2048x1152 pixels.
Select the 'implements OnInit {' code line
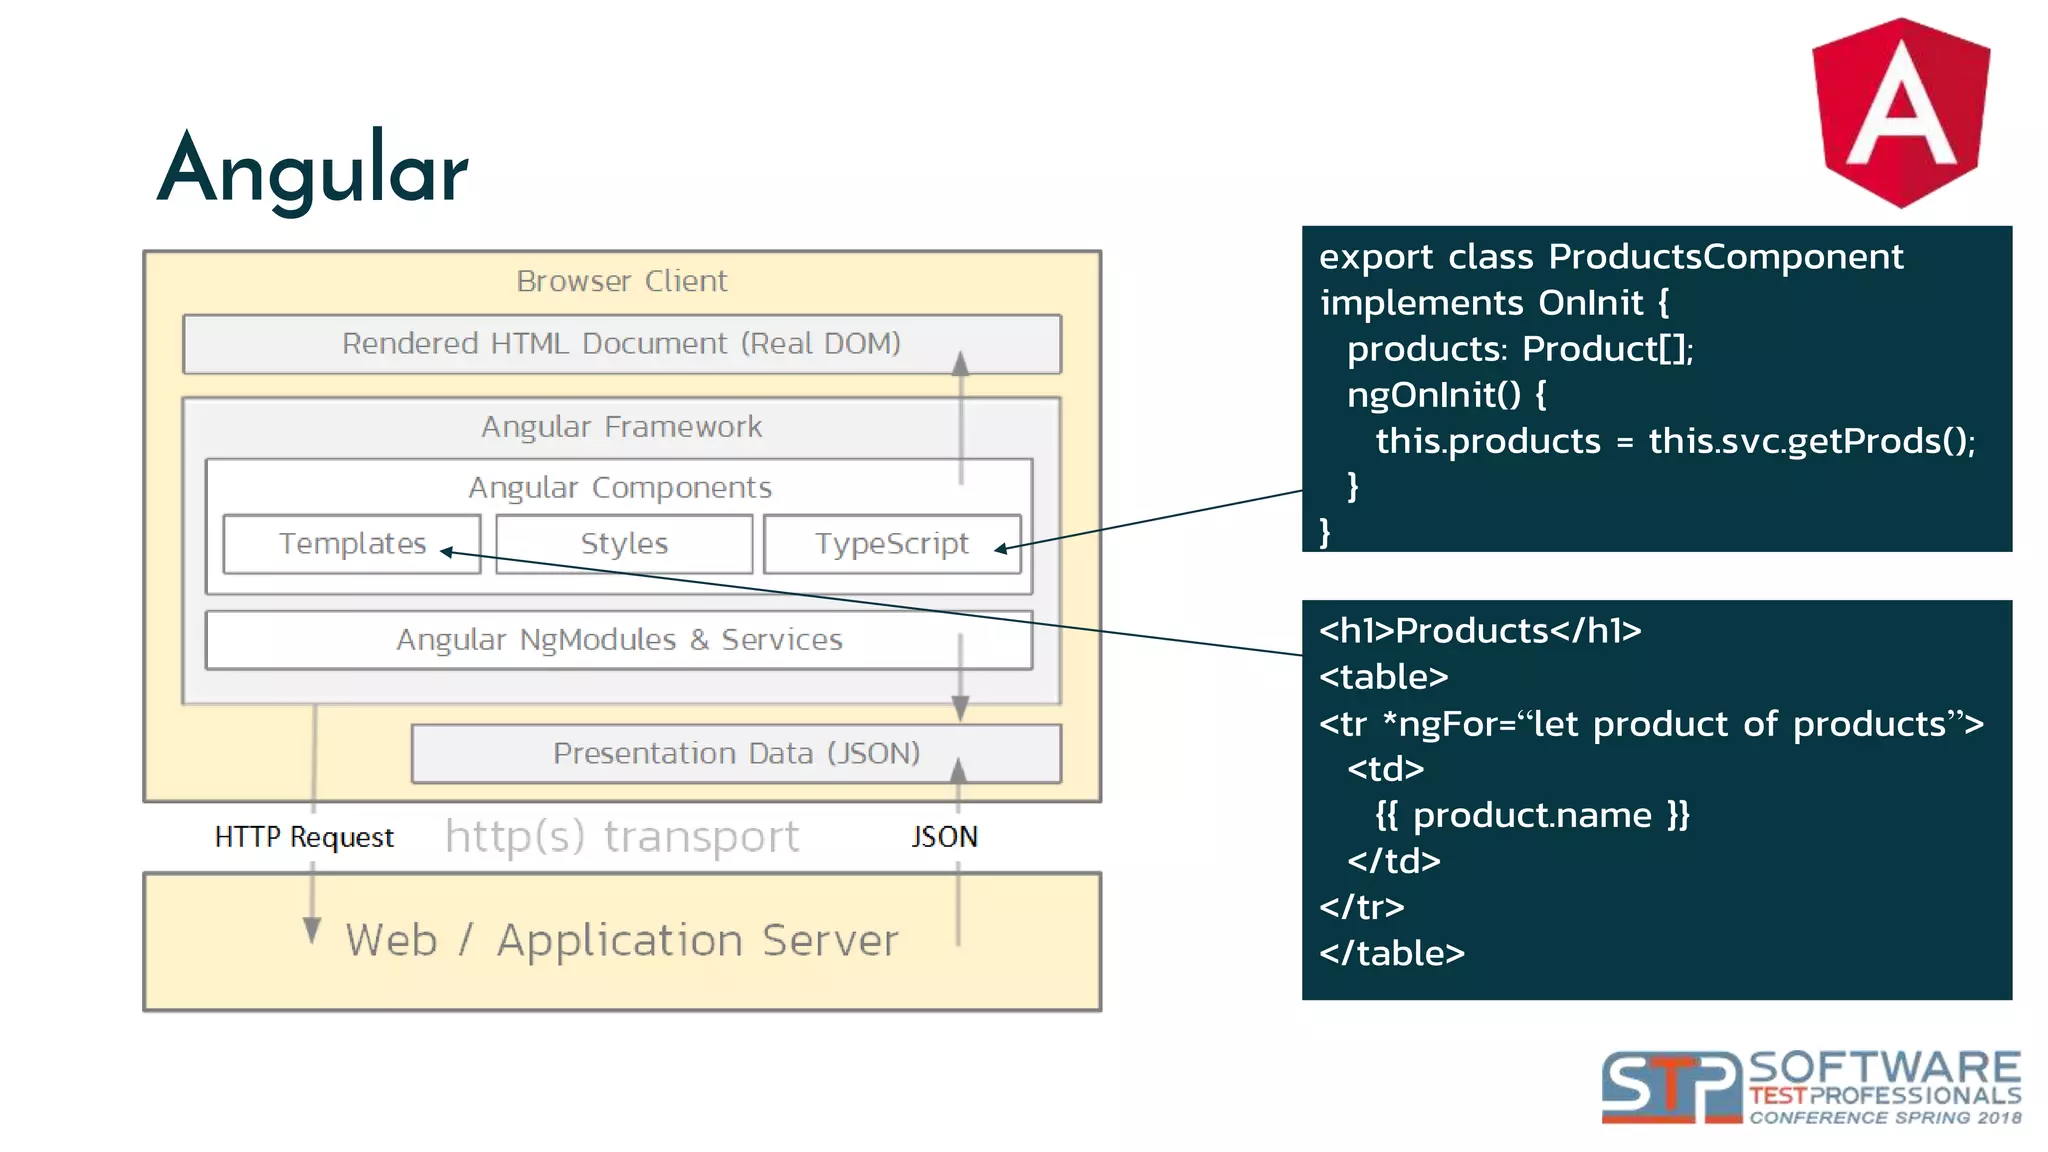pos(1494,303)
